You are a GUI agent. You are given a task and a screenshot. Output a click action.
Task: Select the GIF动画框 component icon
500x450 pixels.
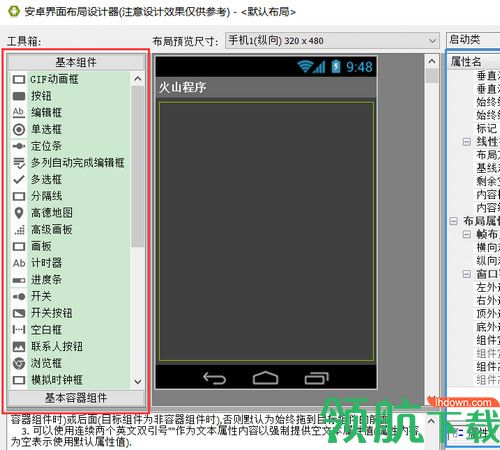[19, 79]
